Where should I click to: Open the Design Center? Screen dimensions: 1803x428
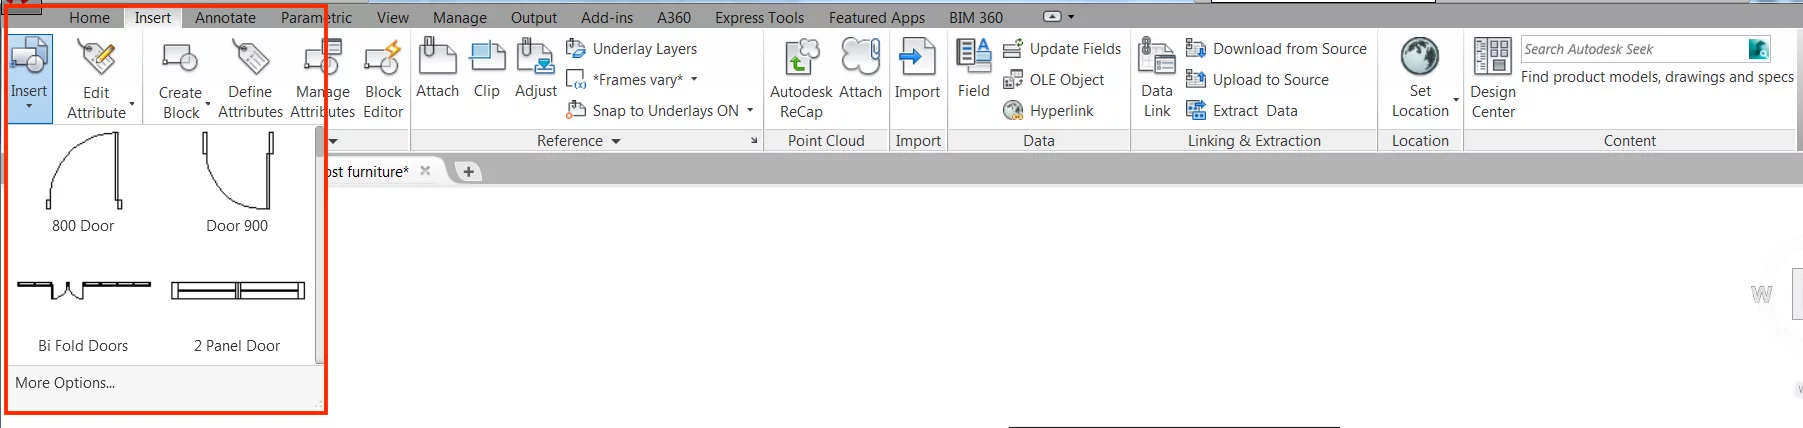1493,79
